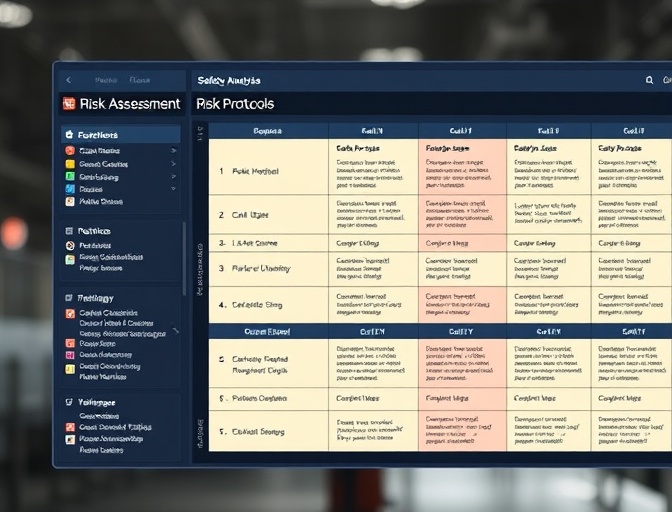Image resolution: width=672 pixels, height=512 pixels.
Task: Click the green-and-yellow card icon in the sidebar
Action: (70, 259)
